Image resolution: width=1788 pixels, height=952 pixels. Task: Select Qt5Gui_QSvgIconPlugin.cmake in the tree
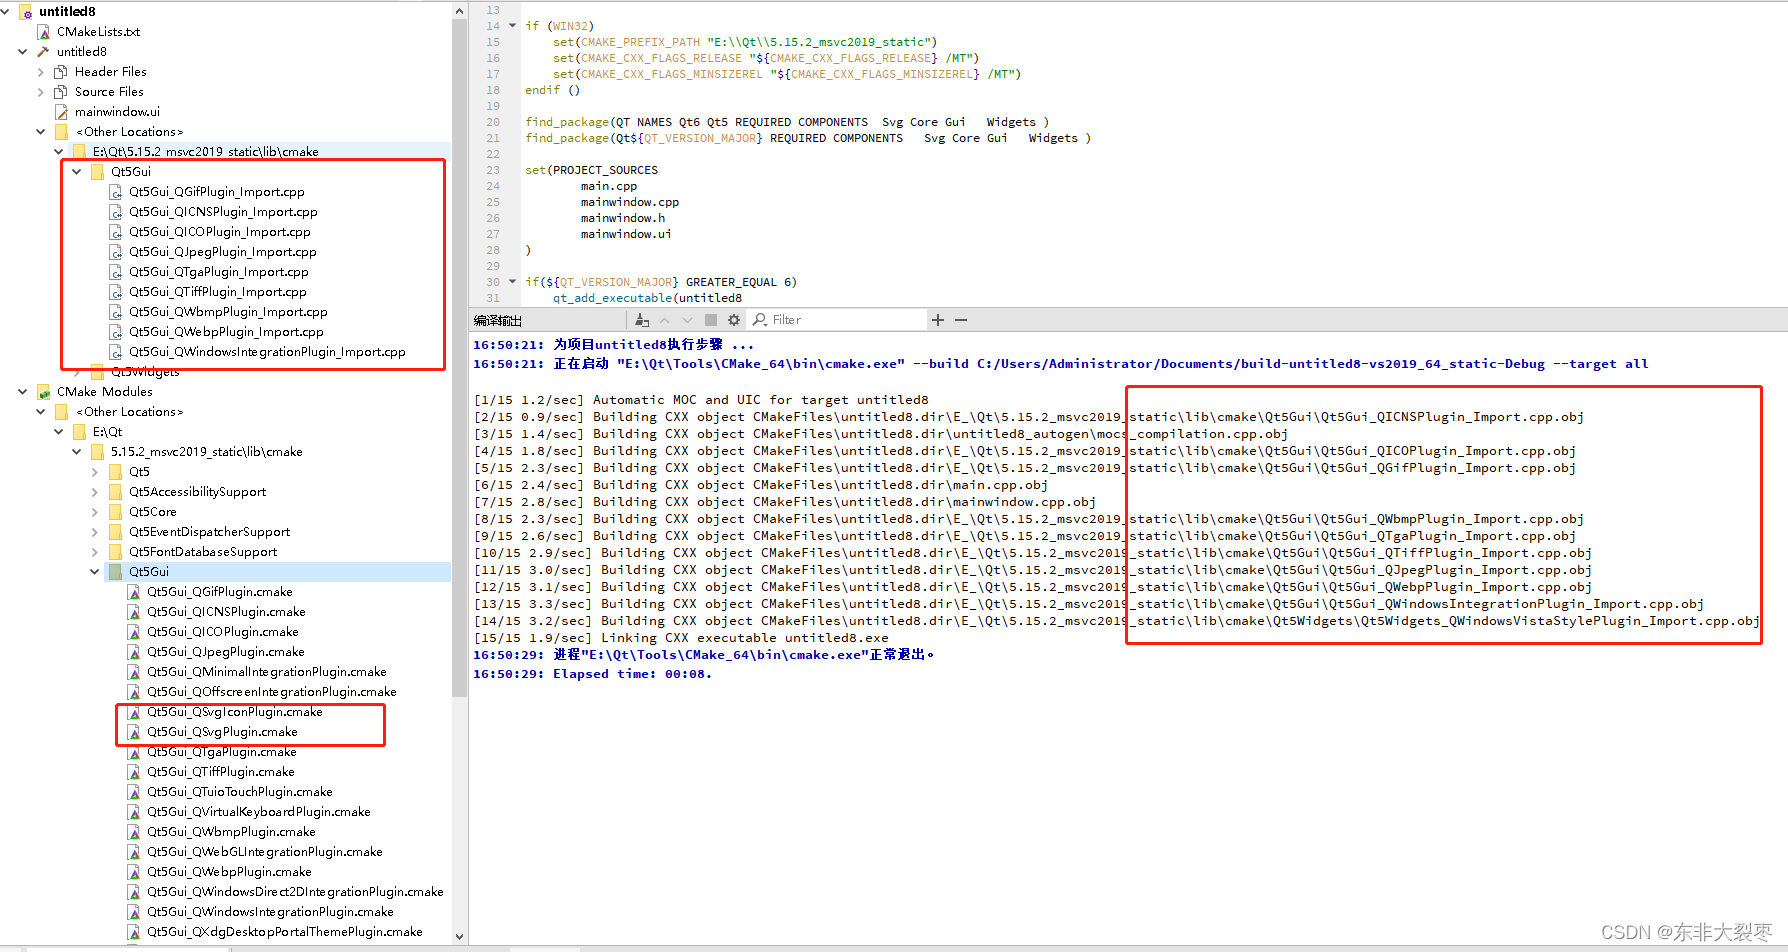[235, 711]
